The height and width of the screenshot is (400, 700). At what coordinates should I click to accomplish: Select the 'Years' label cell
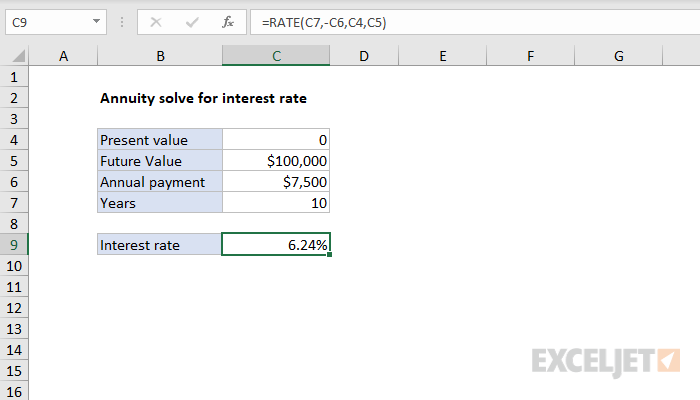(160, 203)
